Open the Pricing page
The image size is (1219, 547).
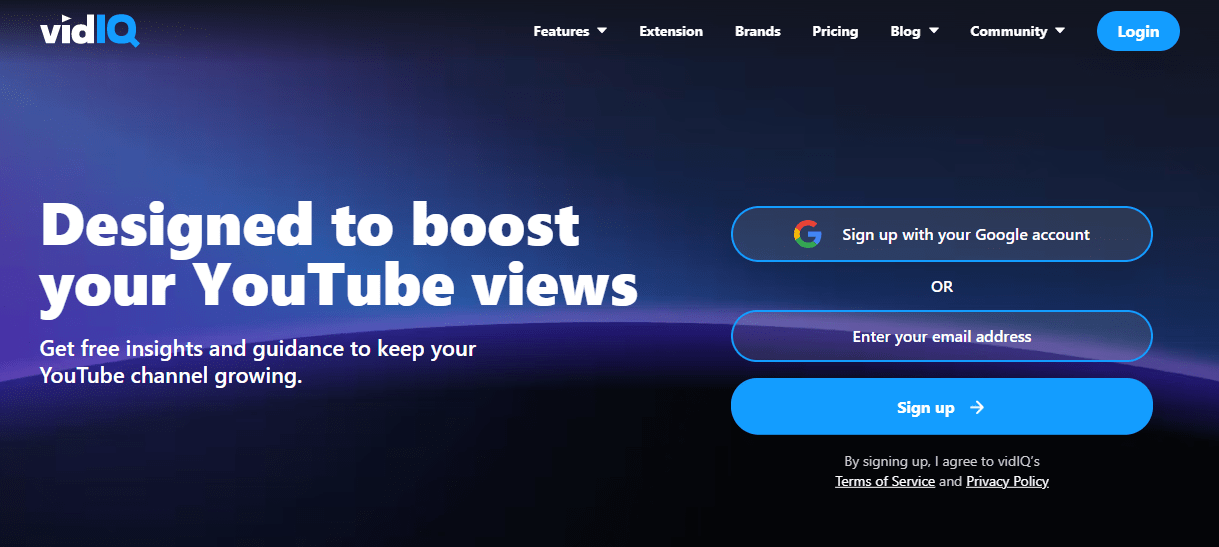(835, 31)
